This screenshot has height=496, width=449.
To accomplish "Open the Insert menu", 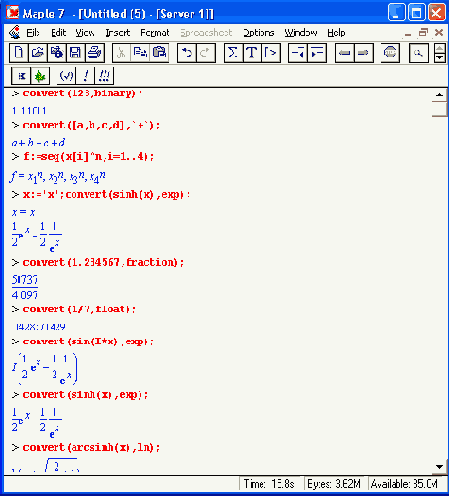I will 118,33.
